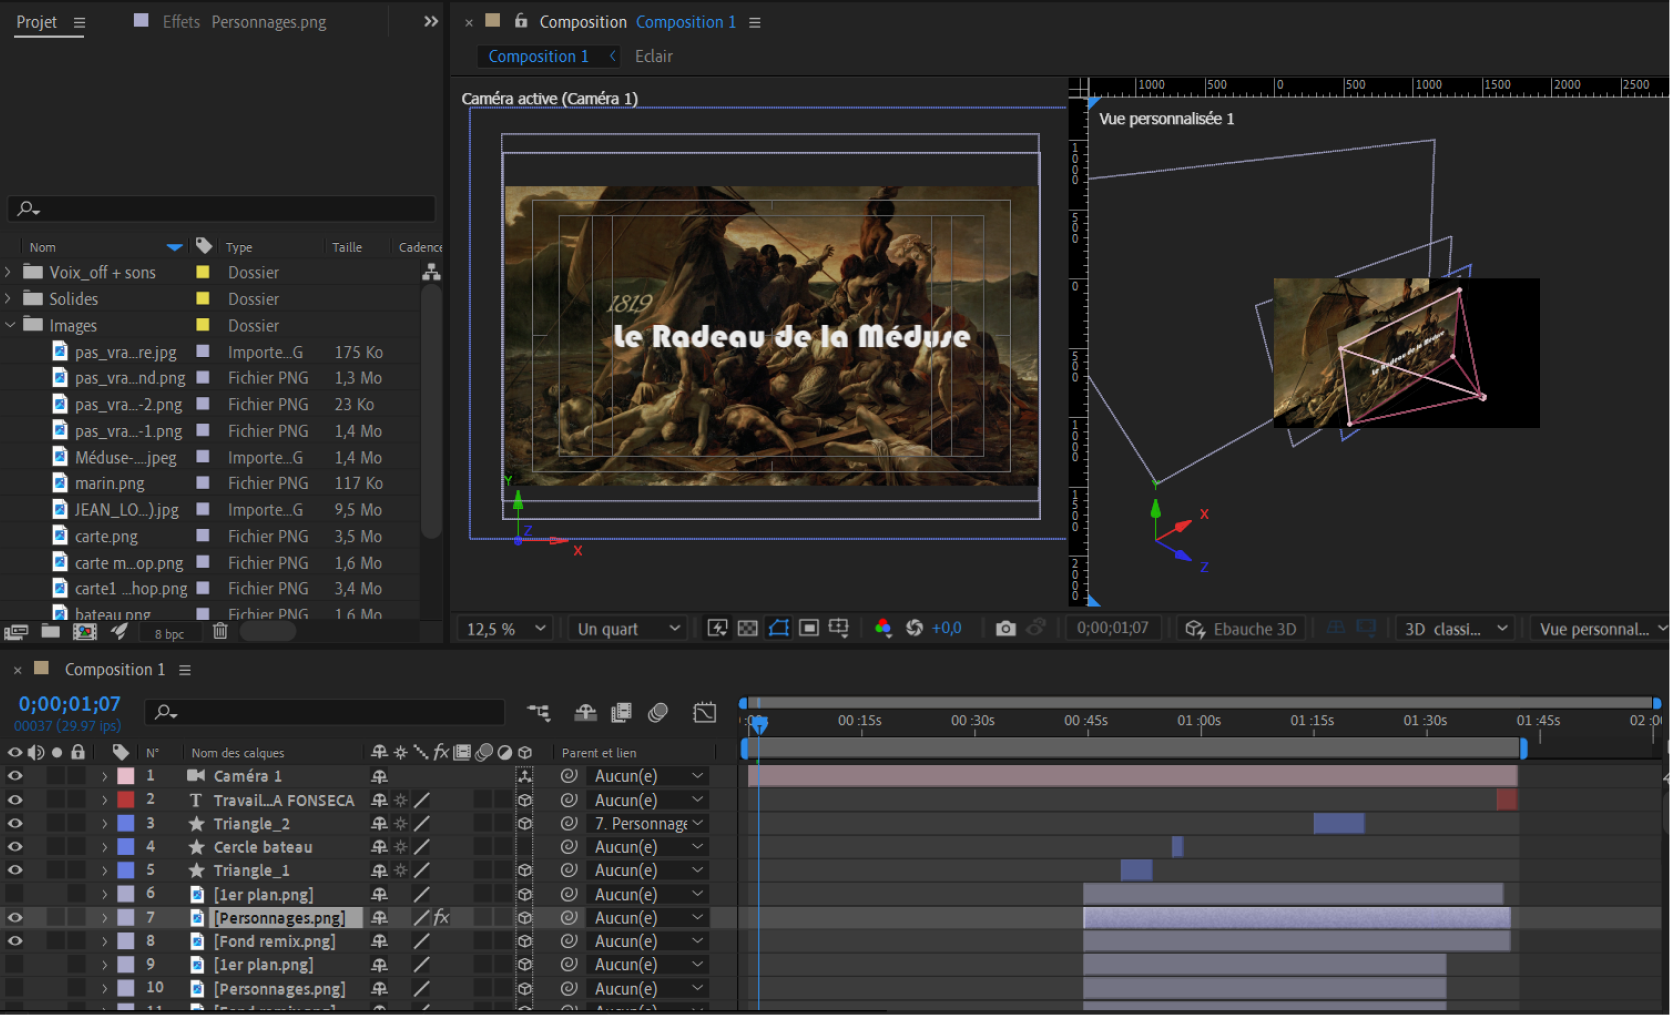The height and width of the screenshot is (1015, 1670).
Task: Click the lock icon beside the Composition viewer tab
Action: coord(521,20)
